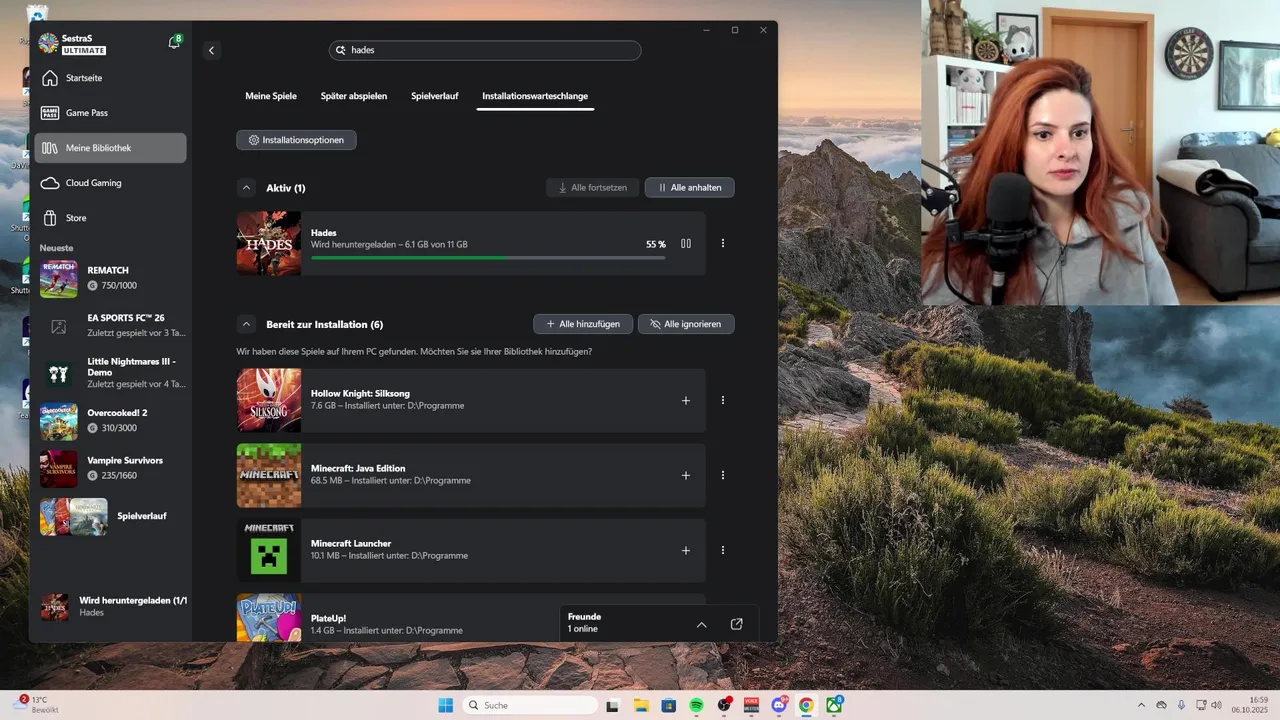Add Minecraft: Java Edition with plus icon
The height and width of the screenshot is (720, 1280).
pyautogui.click(x=686, y=475)
